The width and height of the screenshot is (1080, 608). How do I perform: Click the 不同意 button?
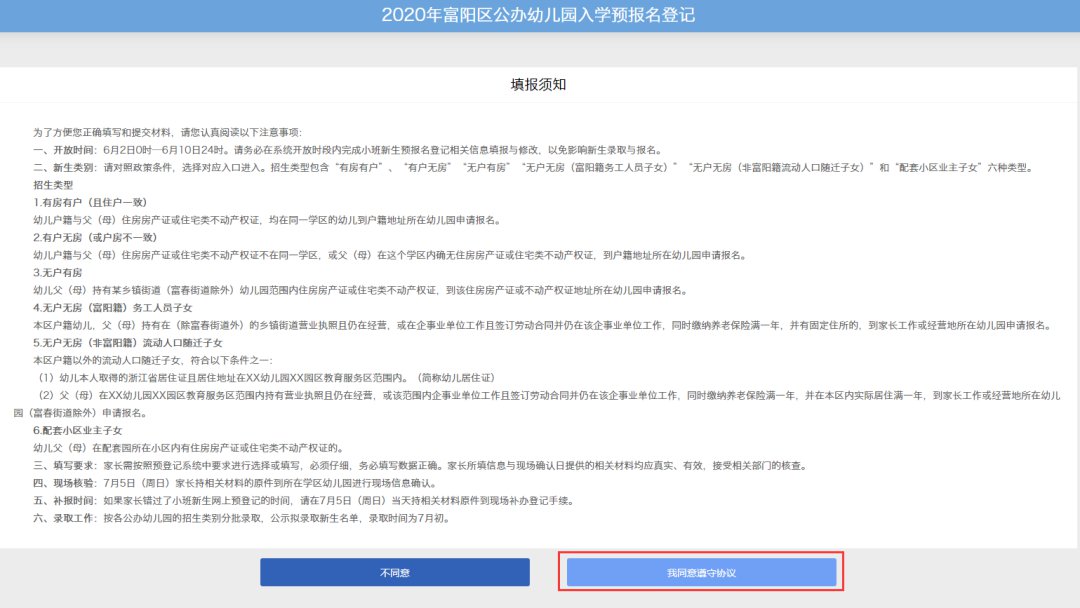(x=394, y=572)
